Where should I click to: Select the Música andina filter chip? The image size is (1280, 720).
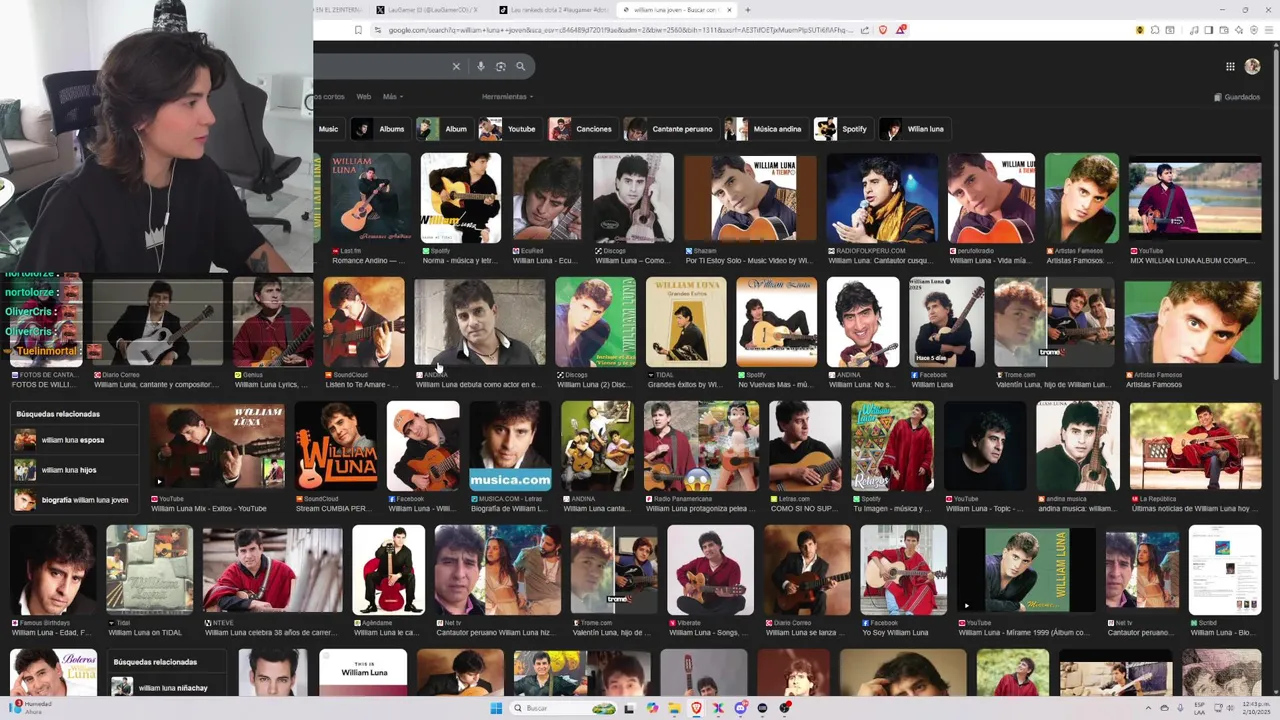pos(766,129)
